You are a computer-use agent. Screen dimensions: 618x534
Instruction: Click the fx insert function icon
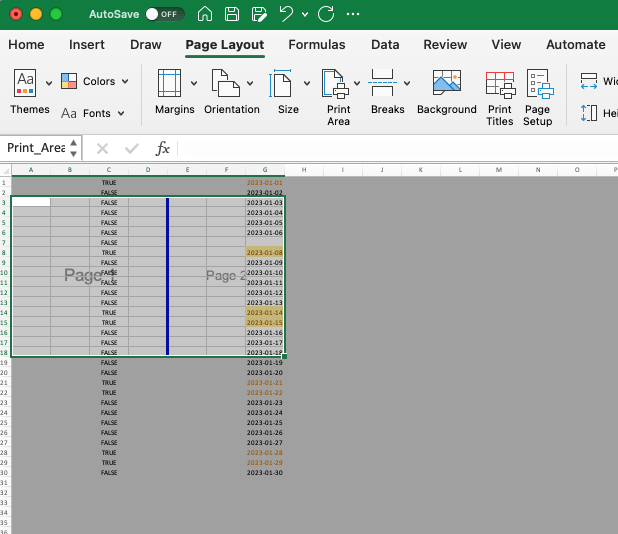click(x=162, y=149)
